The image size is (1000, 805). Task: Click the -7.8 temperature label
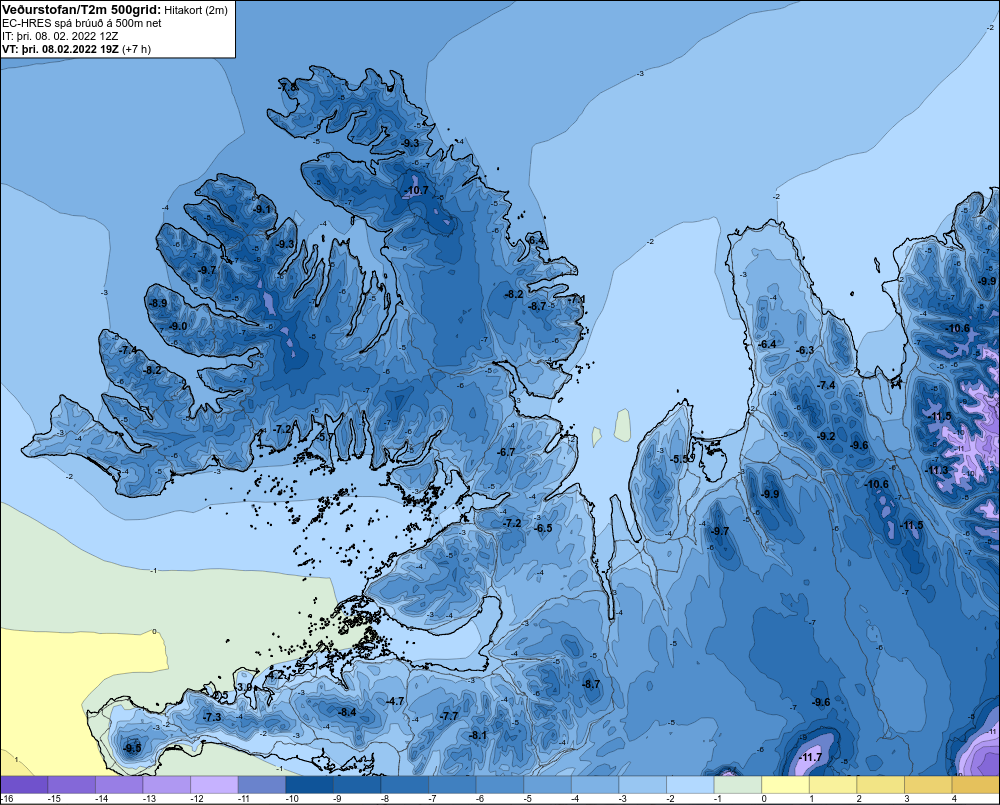[288, 86]
